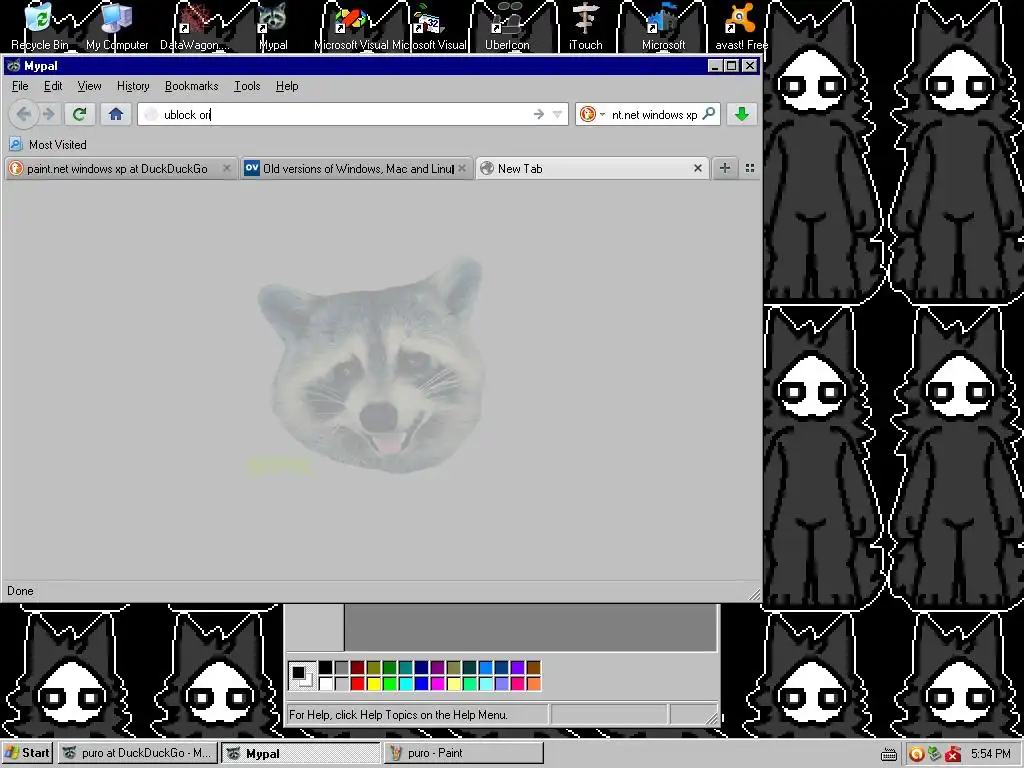1024x768 pixels.
Task: Pick the brown swatch in Paint's palette
Action: tap(534, 667)
